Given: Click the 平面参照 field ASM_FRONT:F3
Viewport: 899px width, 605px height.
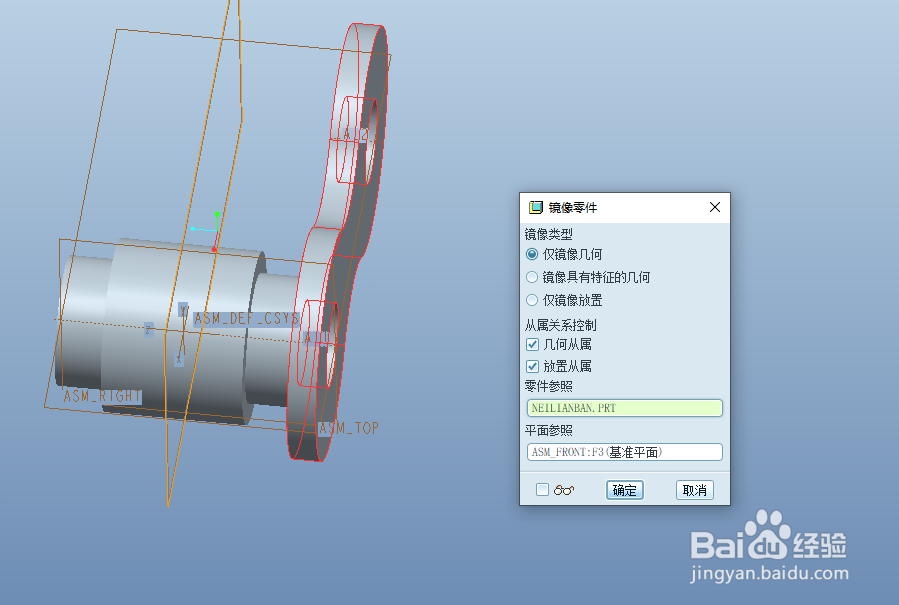Looking at the screenshot, I should pyautogui.click(x=624, y=452).
